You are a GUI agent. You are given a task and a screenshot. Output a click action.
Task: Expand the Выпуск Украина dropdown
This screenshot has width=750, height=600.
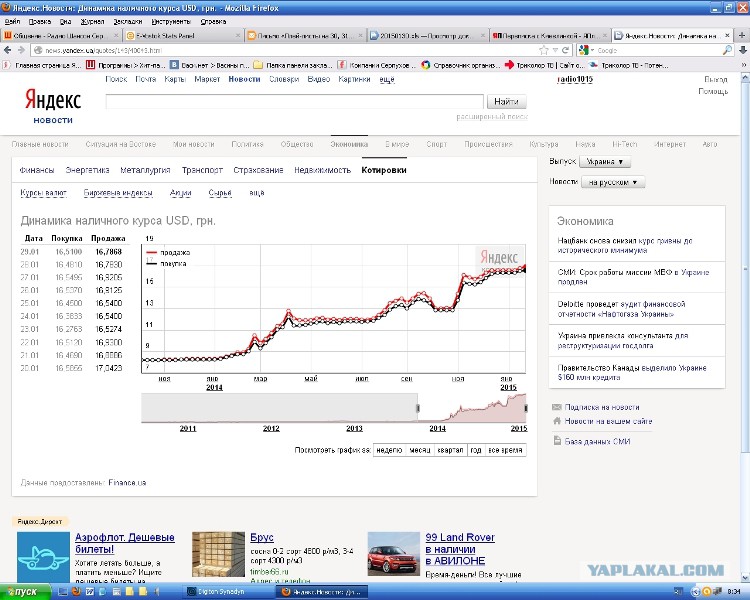point(605,162)
